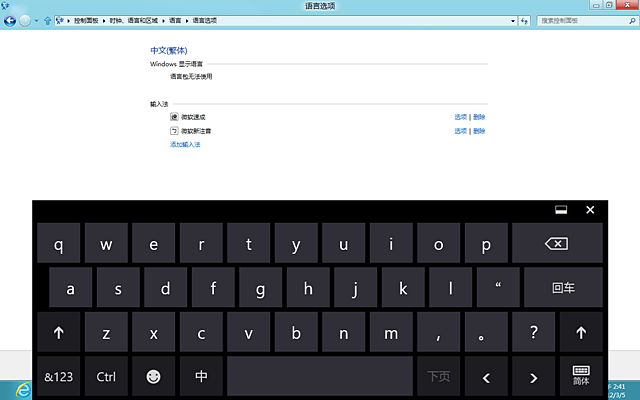Tap the p key on touch keyboard
The width and height of the screenshot is (640, 400).
(x=486, y=243)
